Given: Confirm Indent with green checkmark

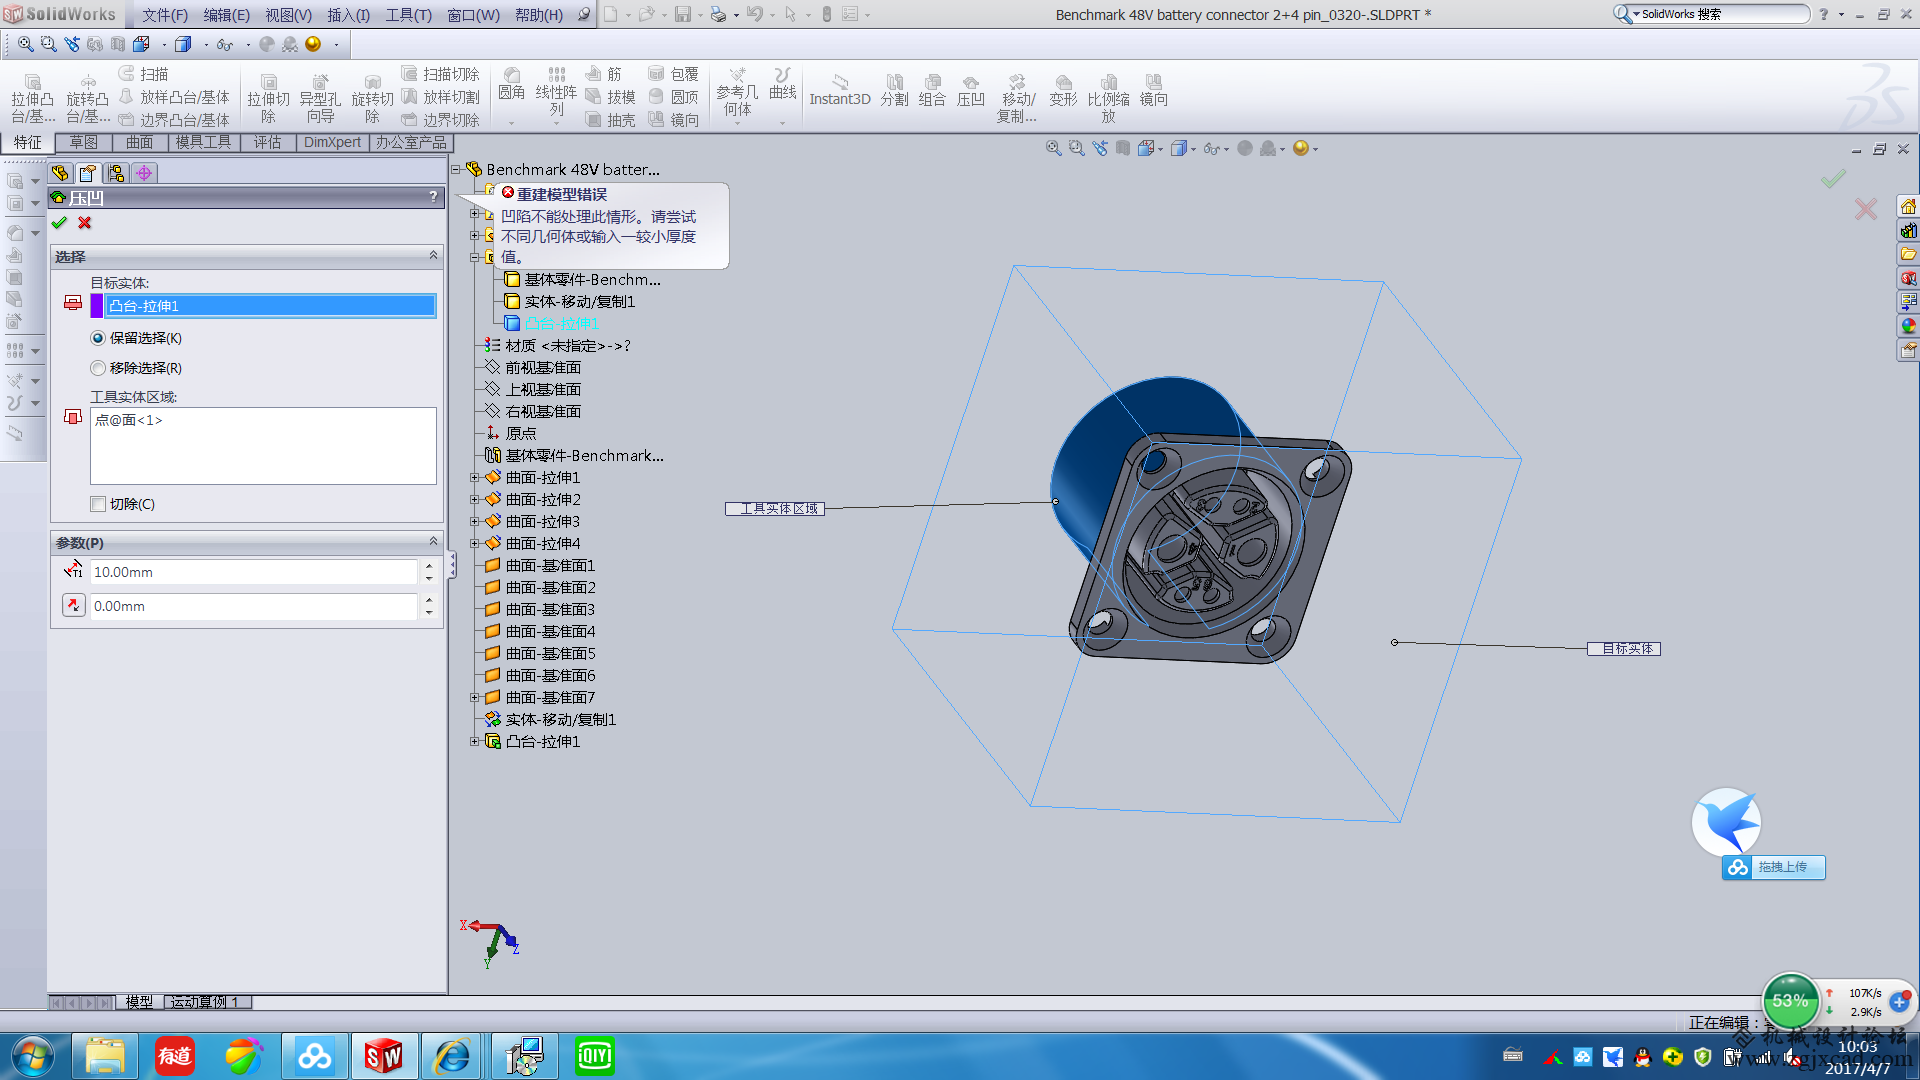Looking at the screenshot, I should click(x=59, y=223).
